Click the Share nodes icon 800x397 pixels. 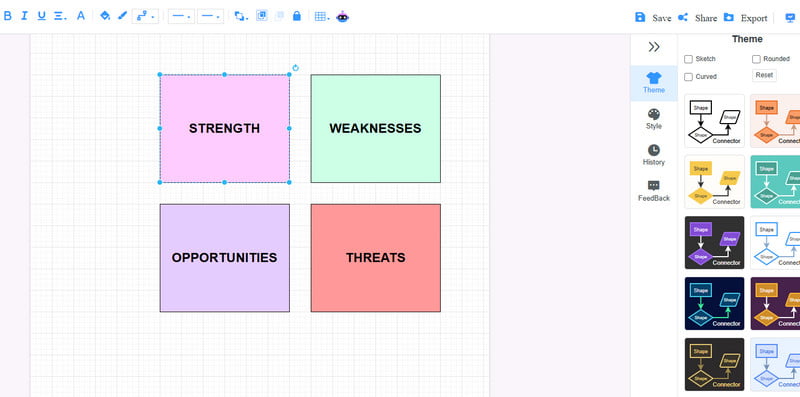(683, 17)
